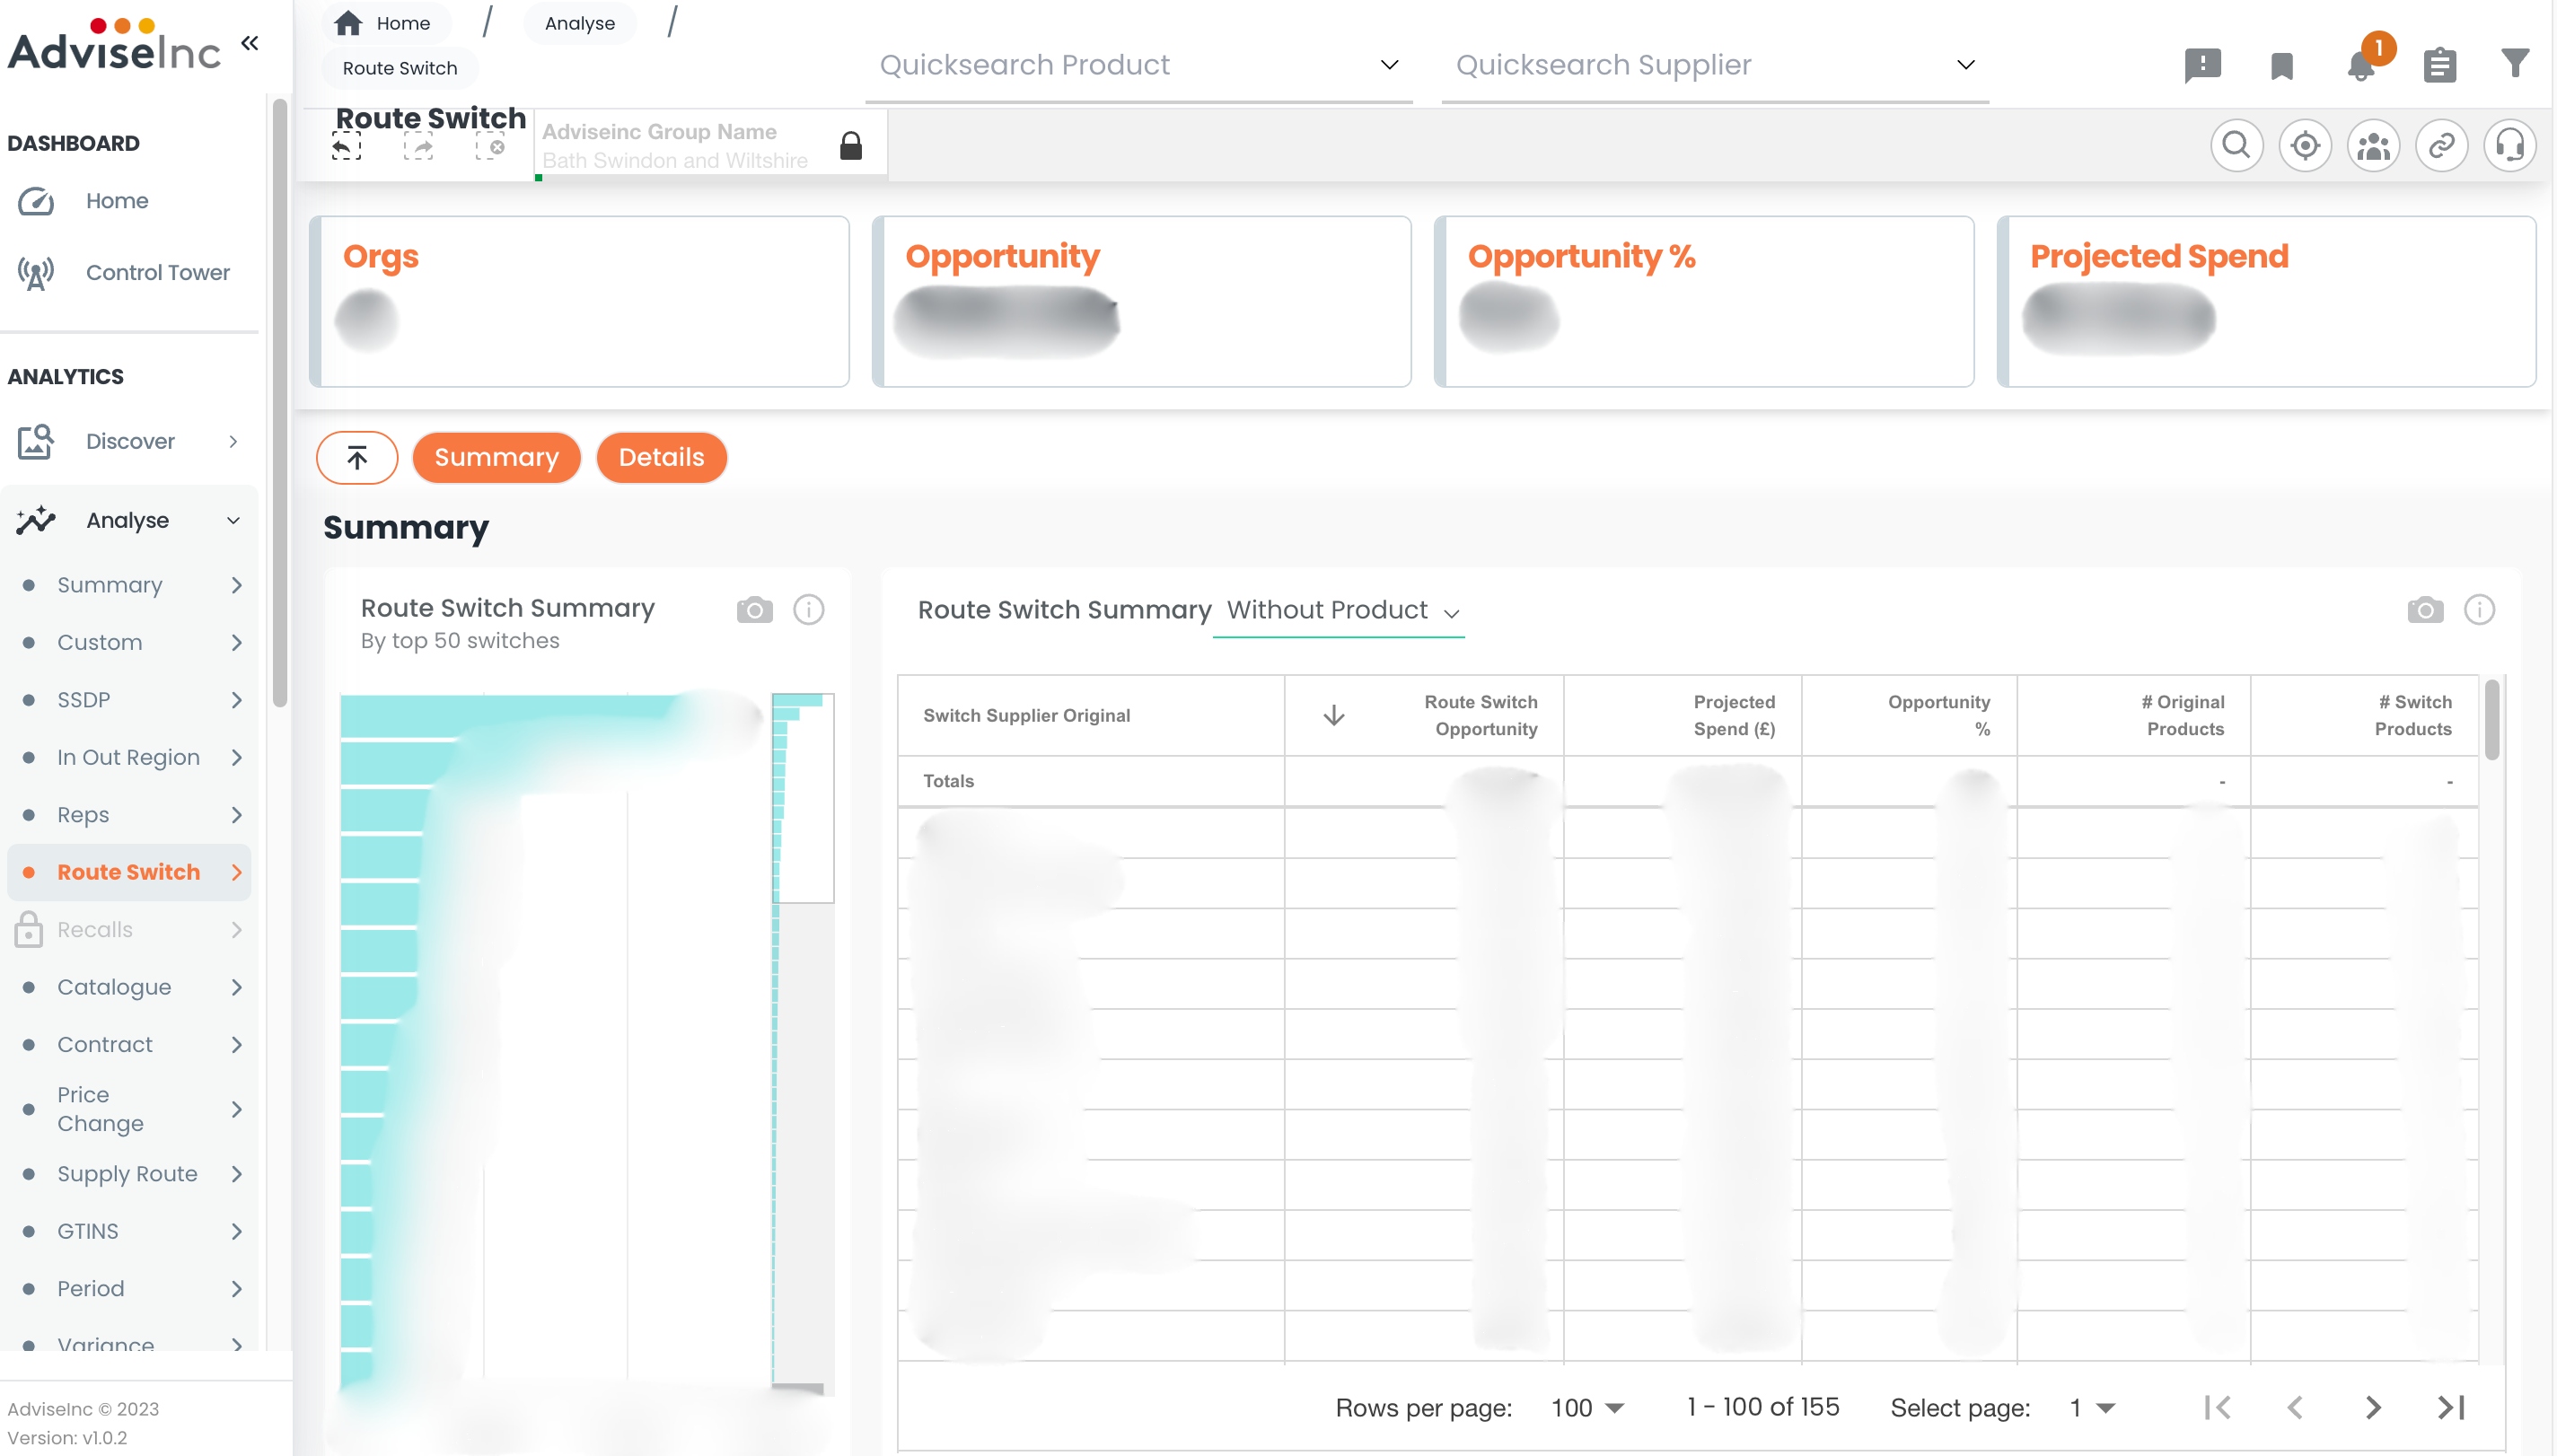
Task: Sort by Route Switch Opportunity arrow
Action: pos(1334,716)
